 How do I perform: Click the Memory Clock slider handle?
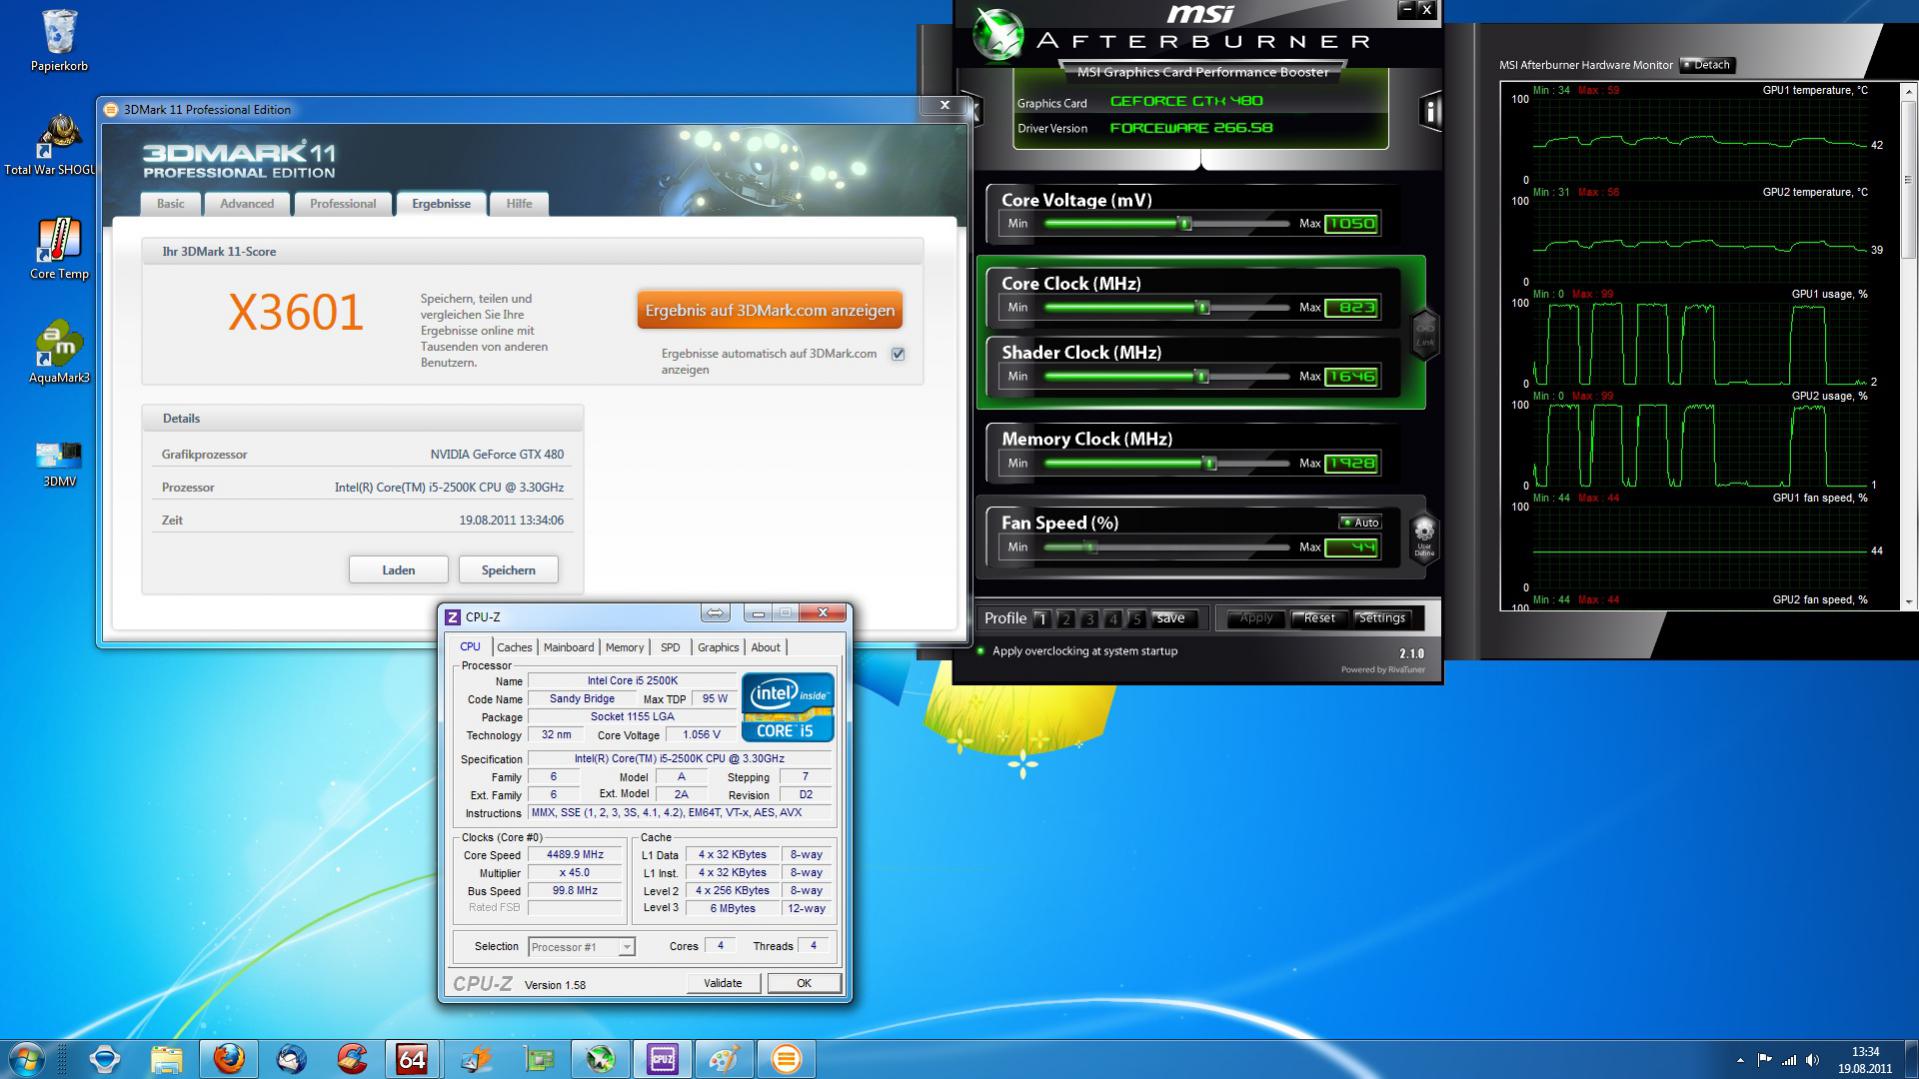(x=1210, y=463)
